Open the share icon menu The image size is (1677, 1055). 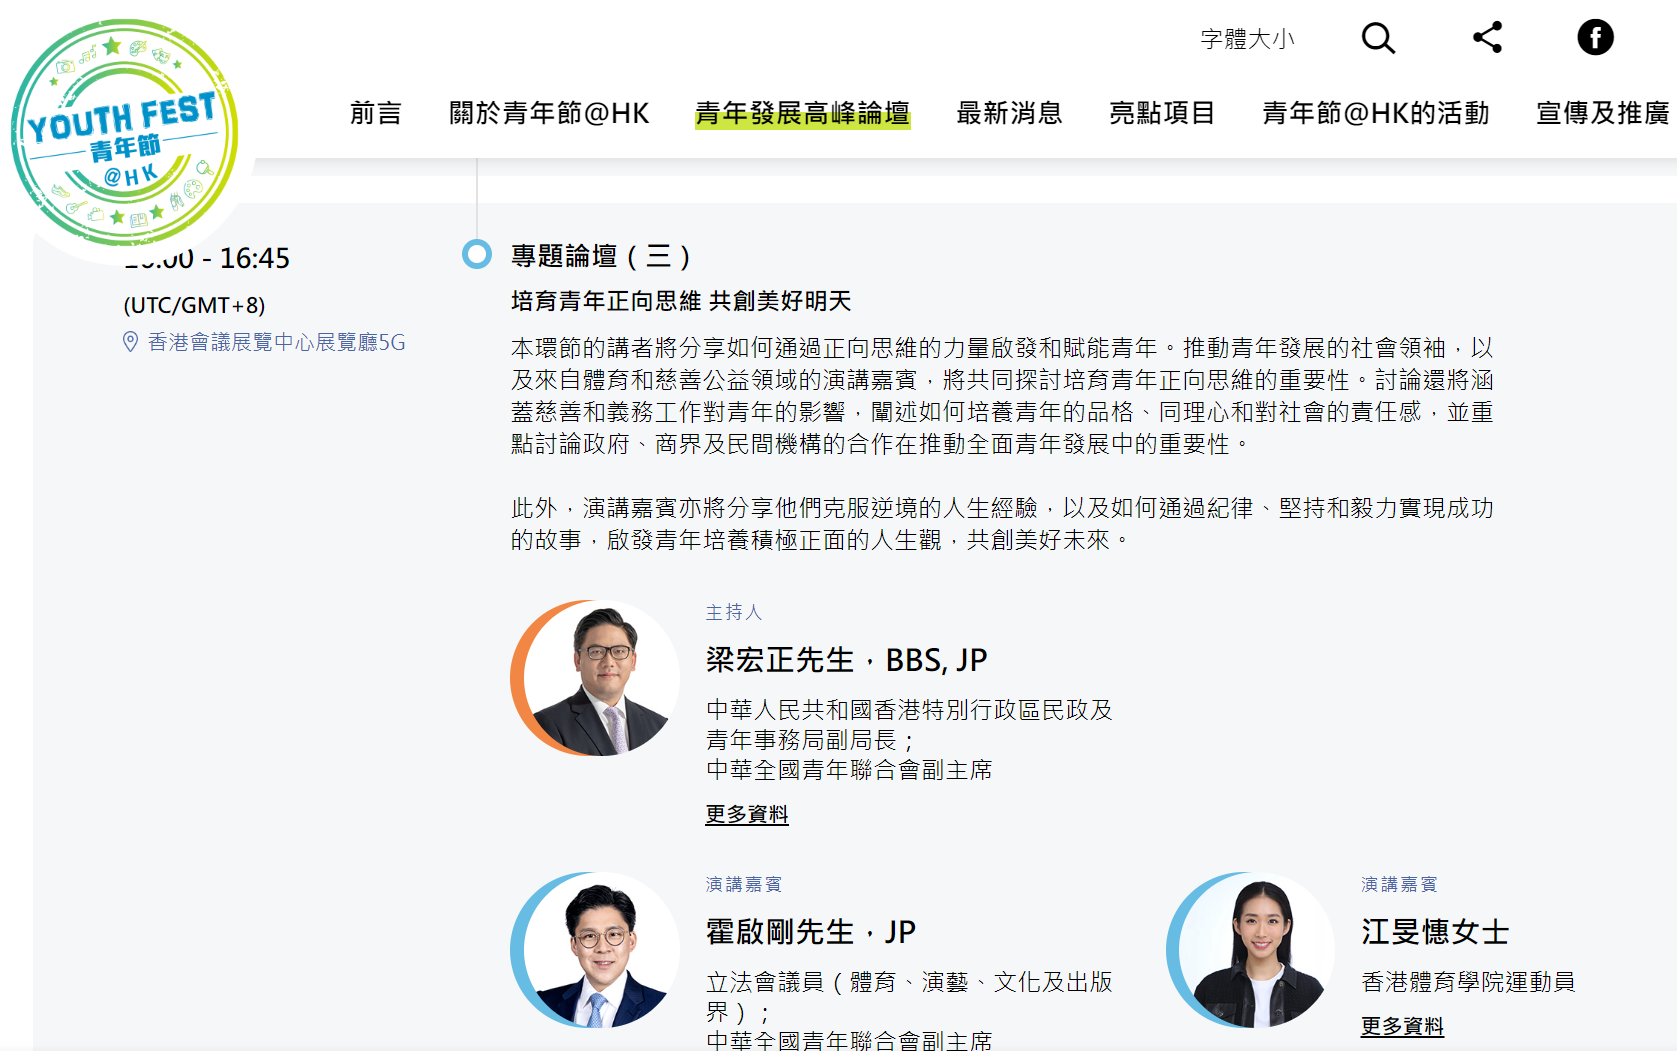pyautogui.click(x=1487, y=38)
